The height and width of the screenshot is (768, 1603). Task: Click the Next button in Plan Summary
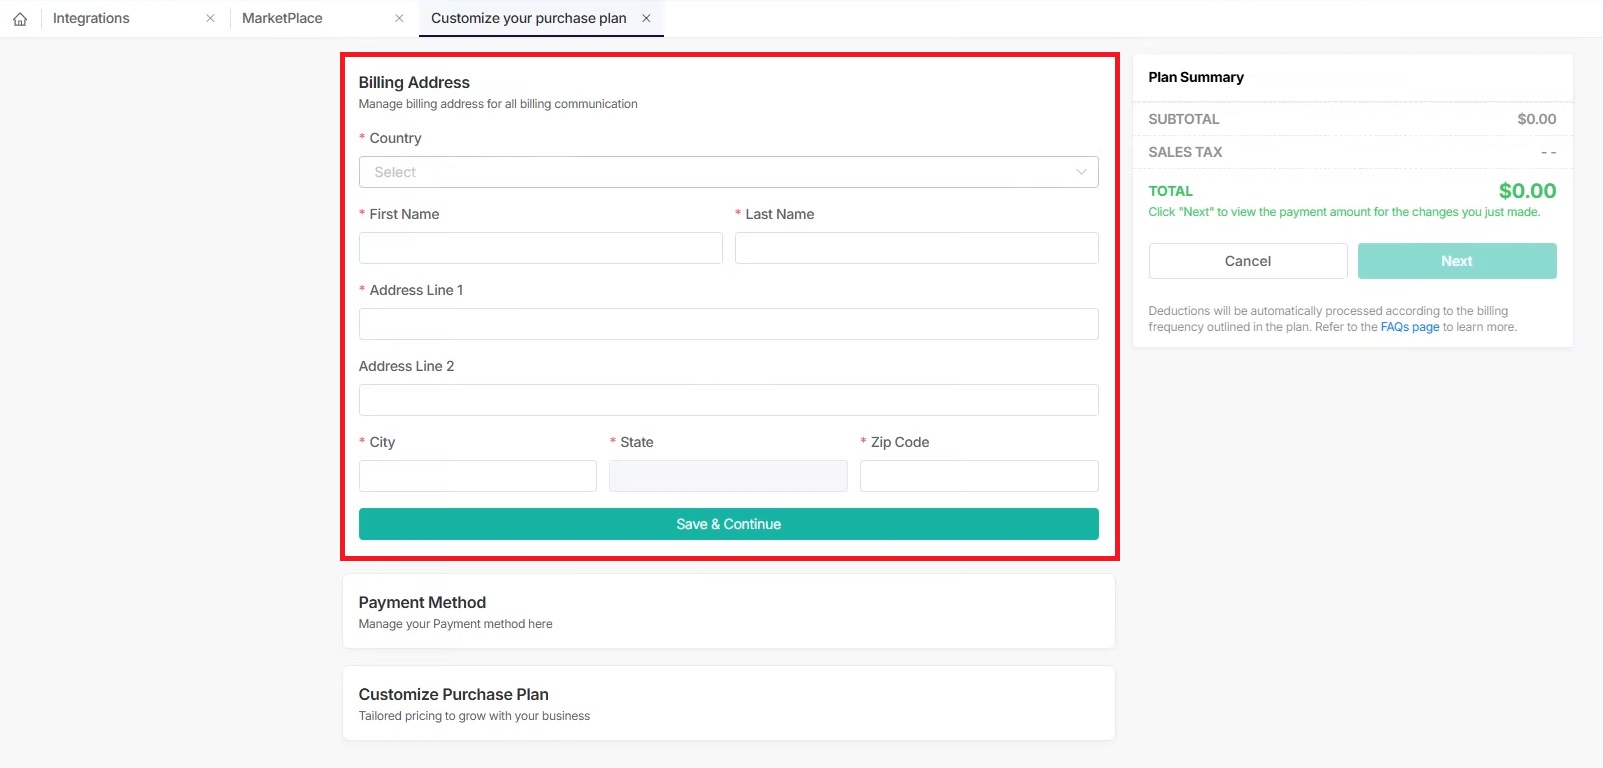click(1456, 261)
